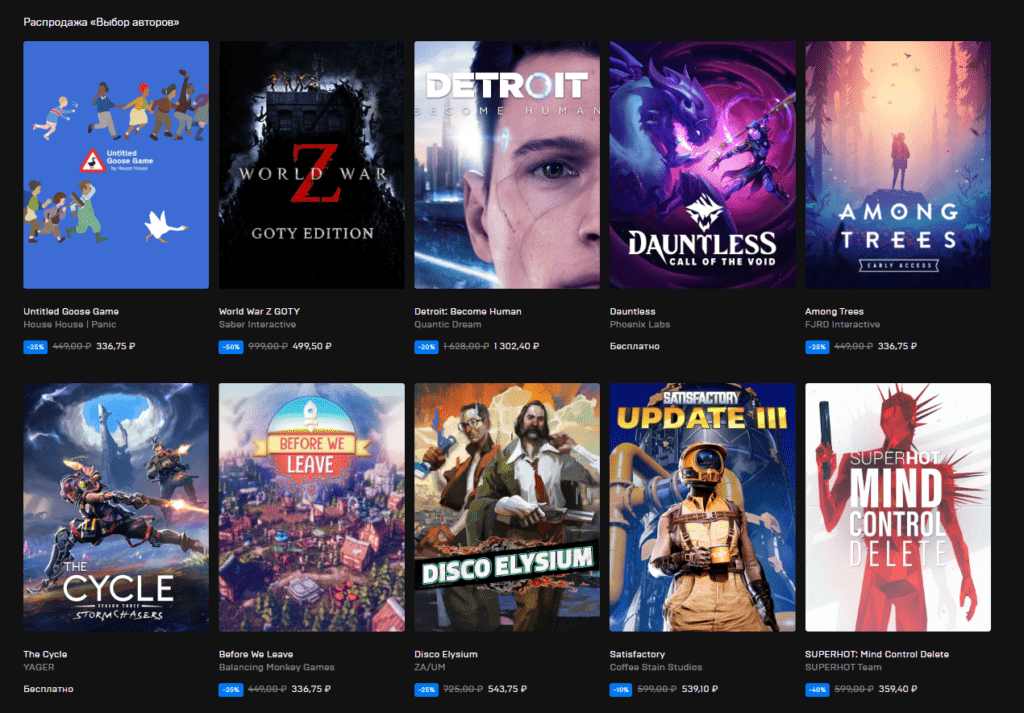Open the Dauntless Call of the Void cover
This screenshot has height=713, width=1024.
coord(703,165)
